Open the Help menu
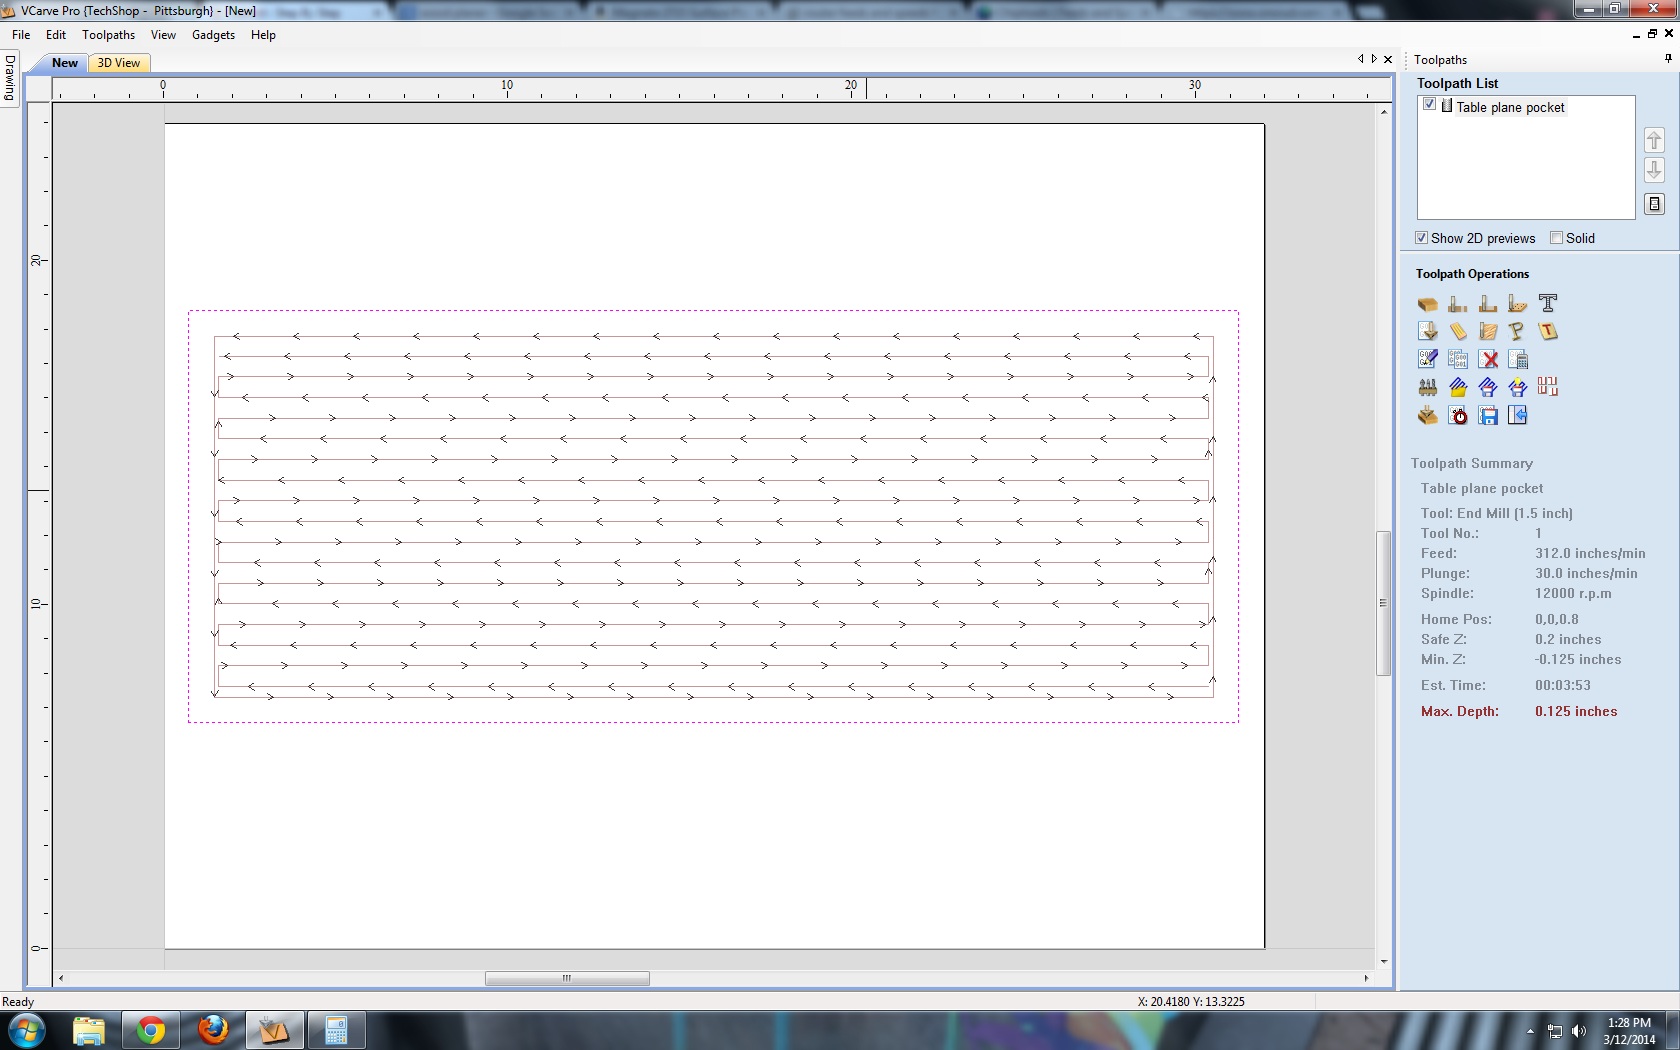This screenshot has height=1050, width=1680. (263, 35)
